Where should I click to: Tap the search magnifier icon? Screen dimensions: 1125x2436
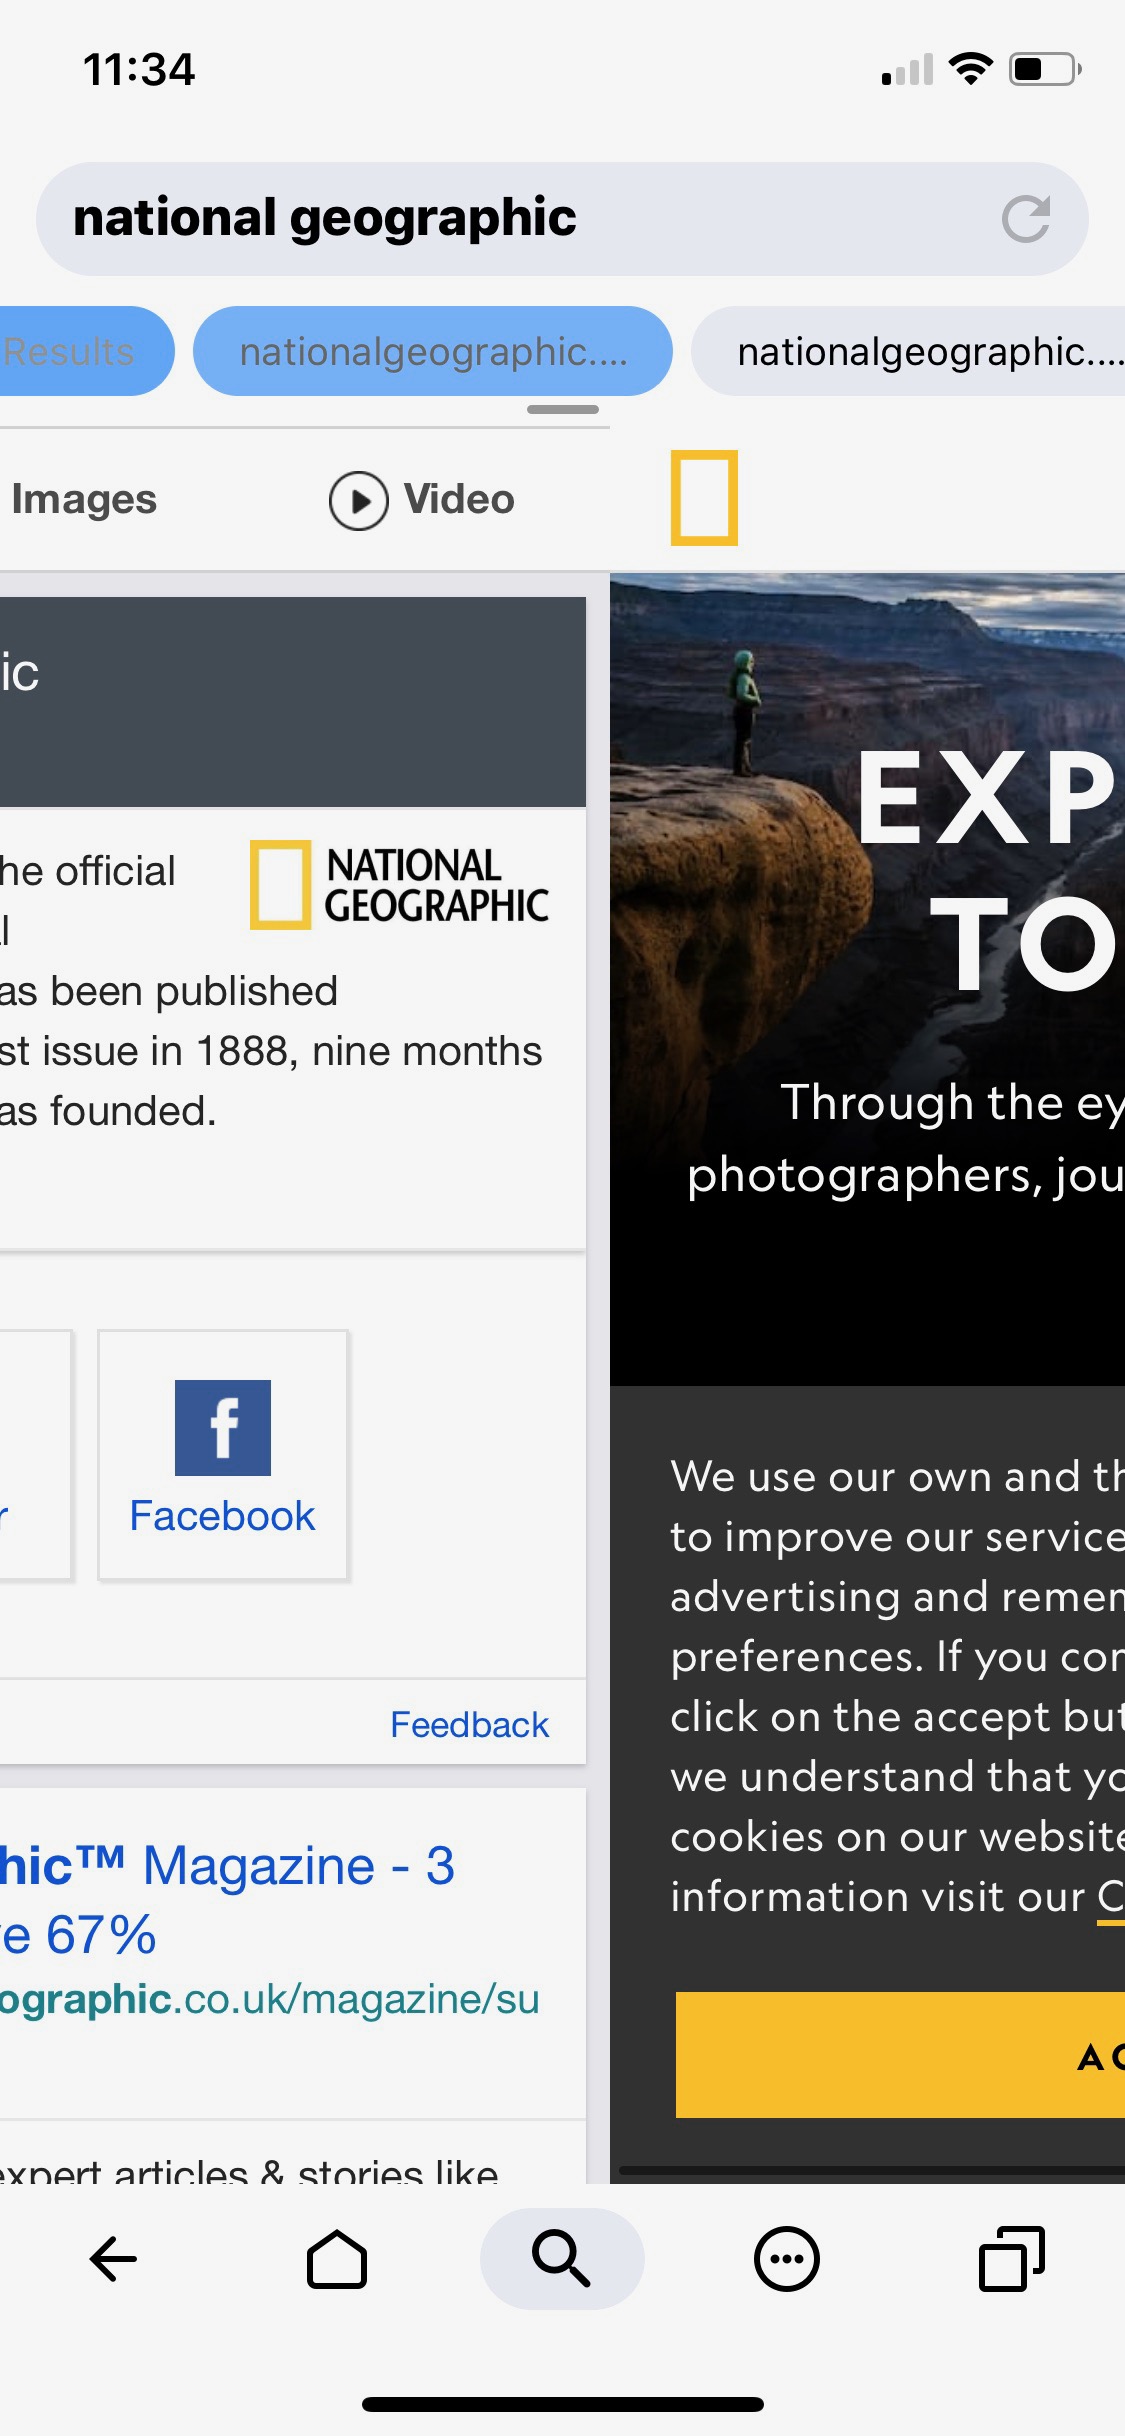(562, 2258)
